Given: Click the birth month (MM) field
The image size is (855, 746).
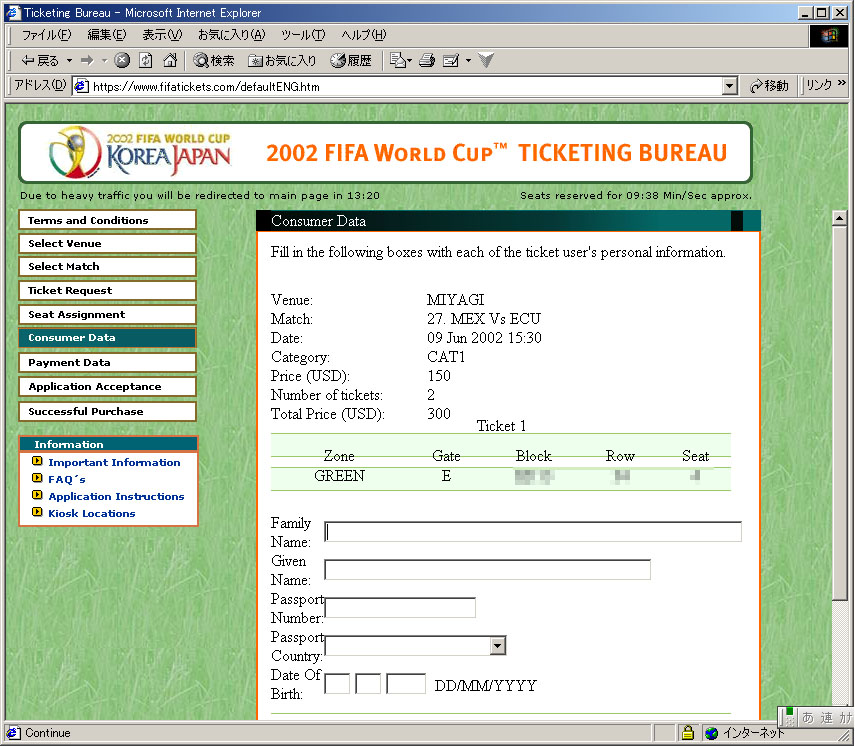Looking at the screenshot, I should 368,684.
